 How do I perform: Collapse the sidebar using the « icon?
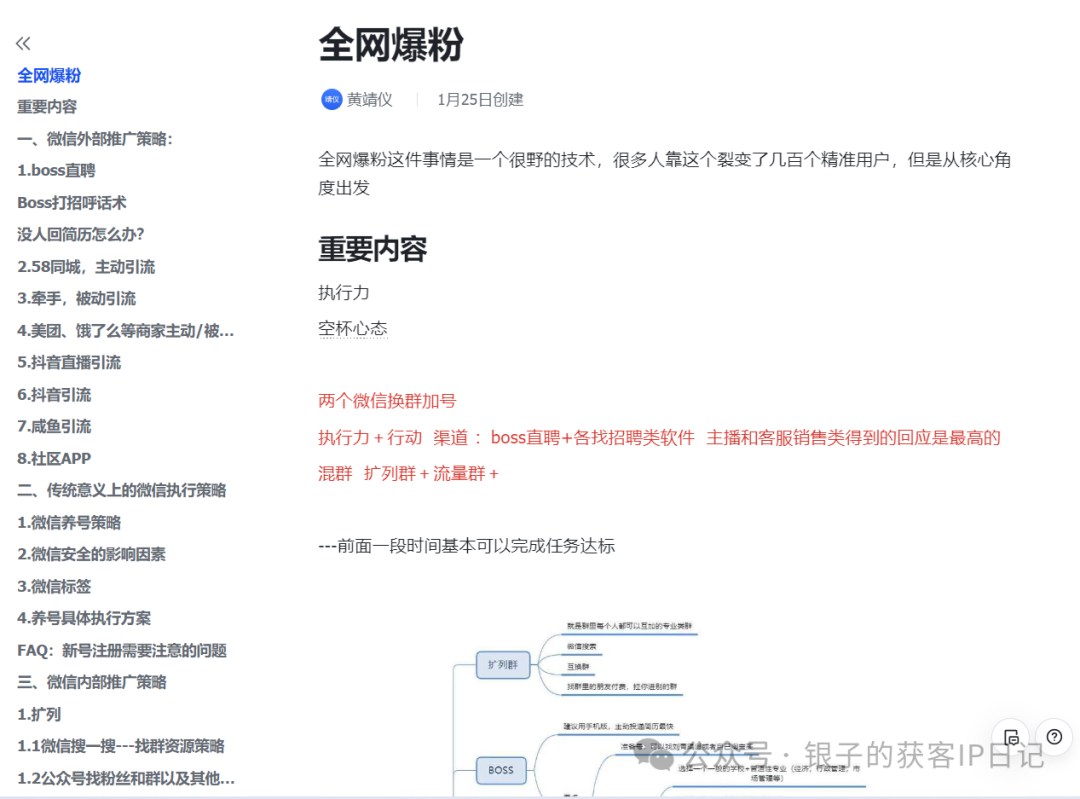pyautogui.click(x=22, y=43)
